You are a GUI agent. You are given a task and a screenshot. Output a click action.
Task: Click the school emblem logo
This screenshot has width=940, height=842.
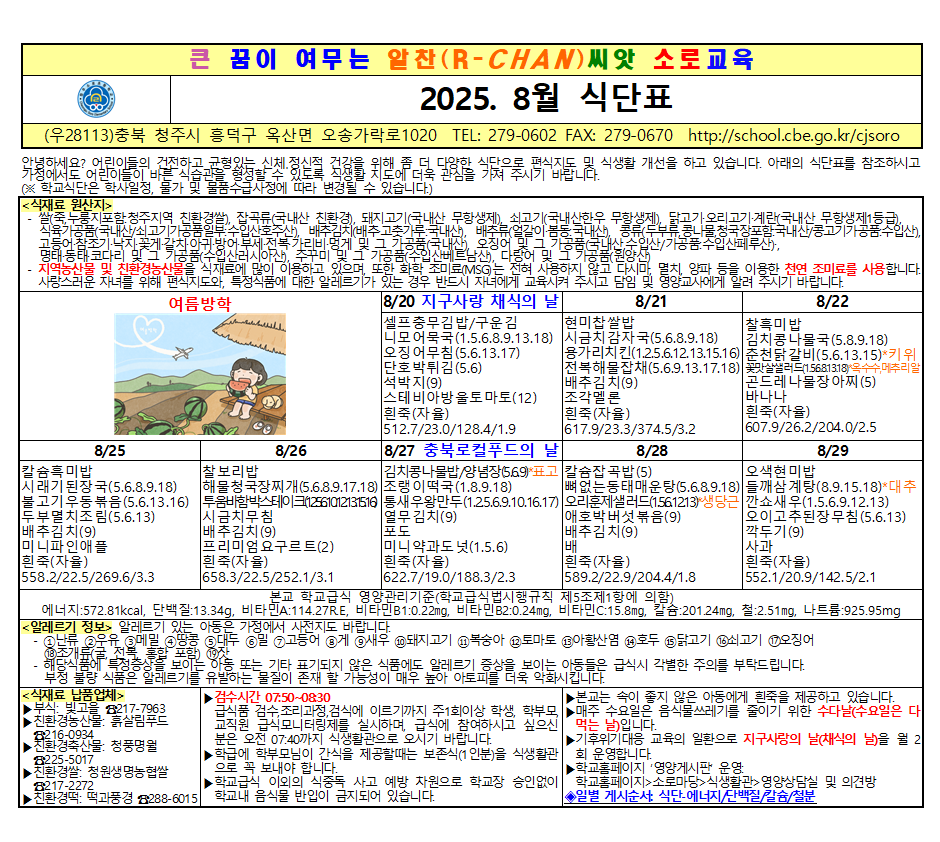click(x=97, y=99)
